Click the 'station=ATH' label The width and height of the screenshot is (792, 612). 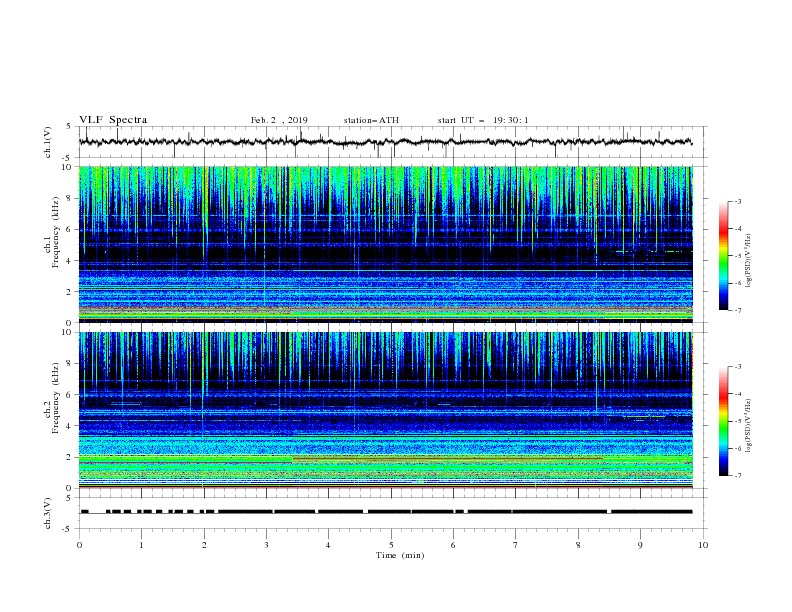(x=371, y=120)
